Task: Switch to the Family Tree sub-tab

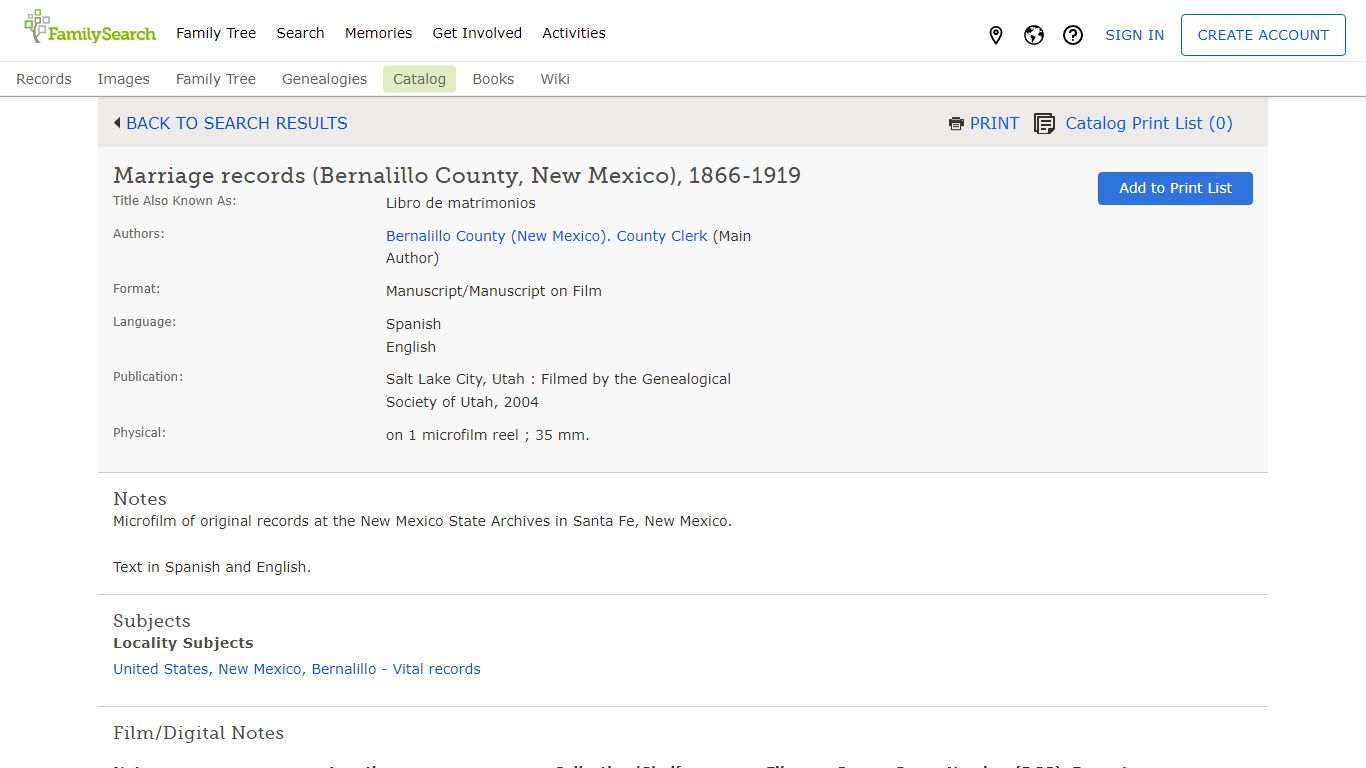Action: (x=216, y=79)
